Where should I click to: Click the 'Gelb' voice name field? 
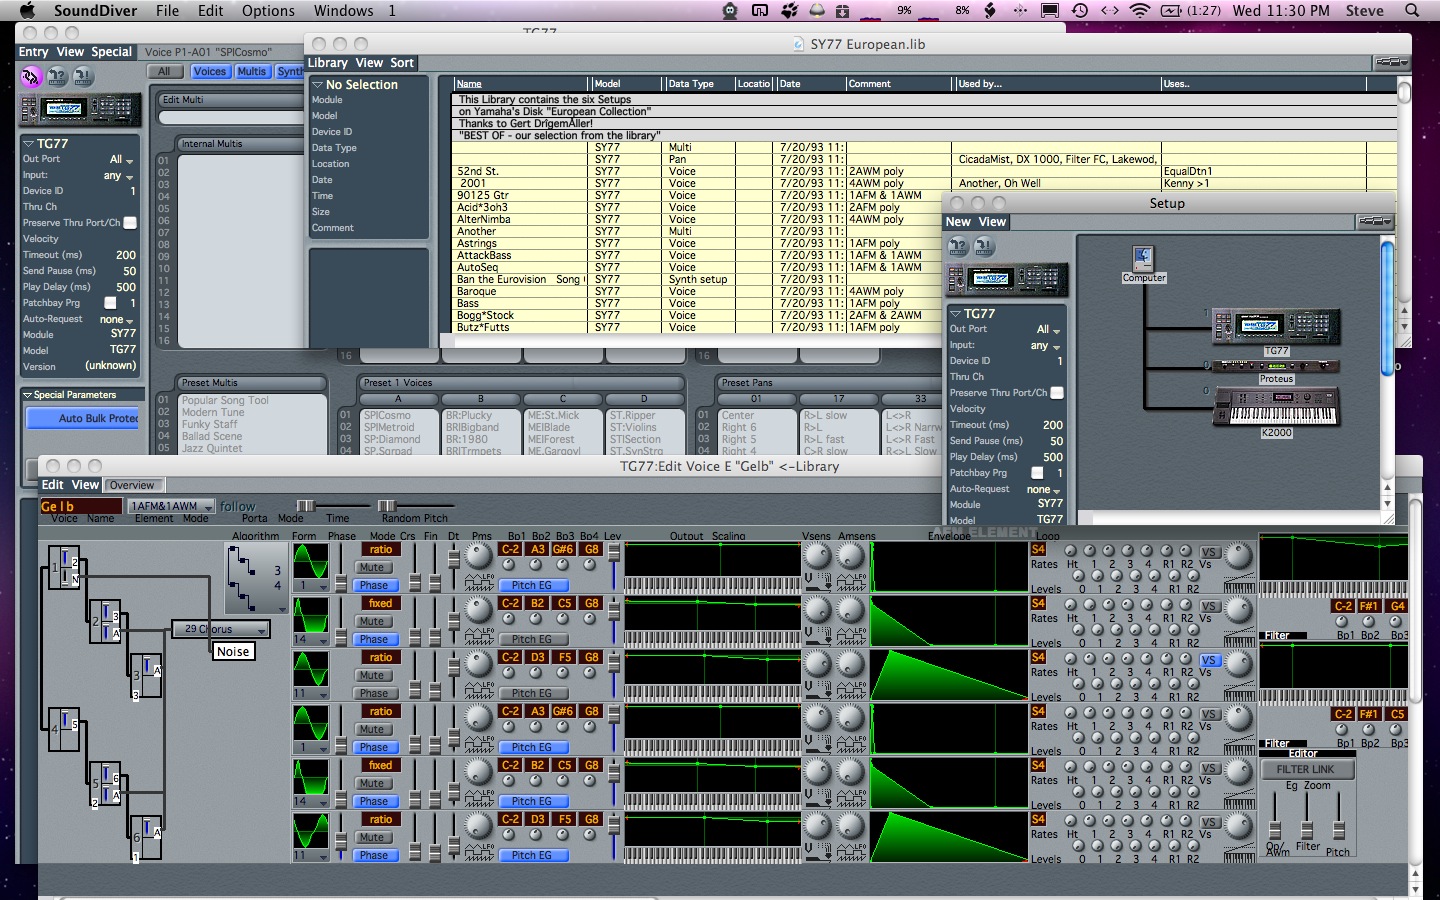[x=80, y=507]
